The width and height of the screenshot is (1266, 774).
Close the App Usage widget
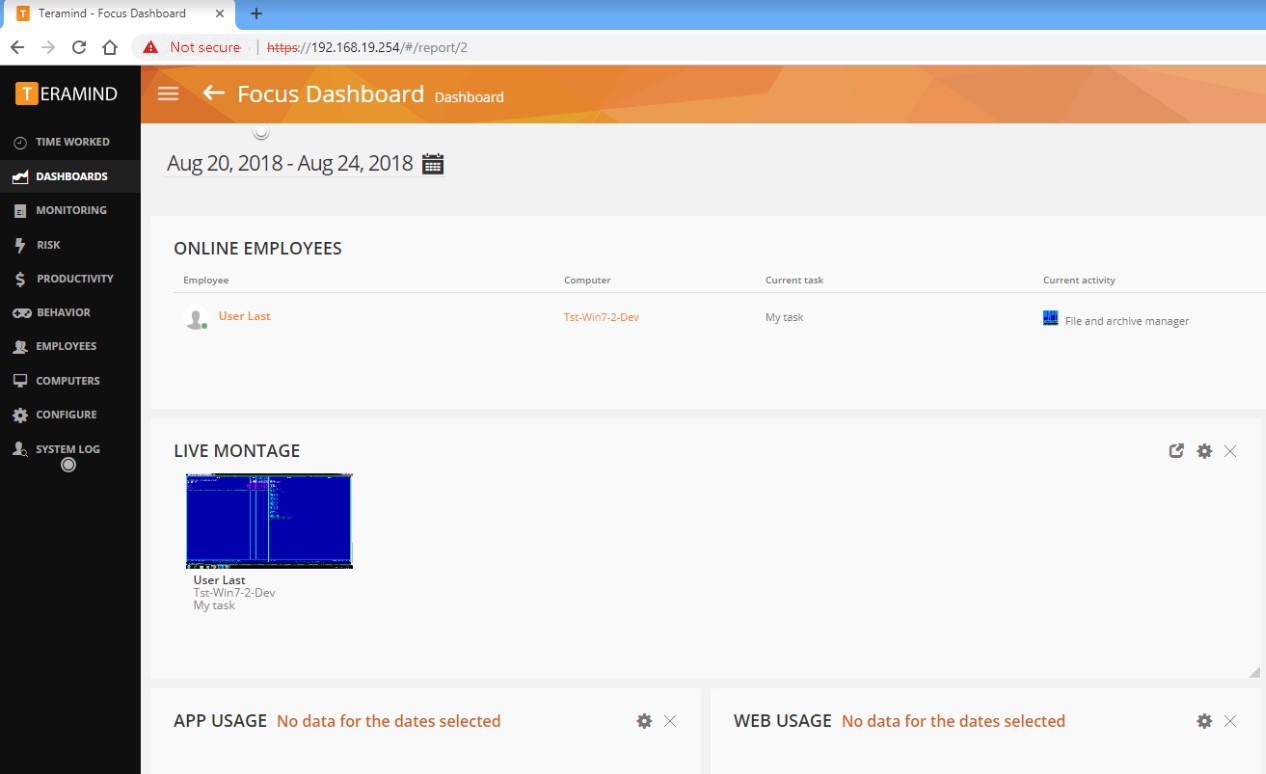pyautogui.click(x=670, y=721)
